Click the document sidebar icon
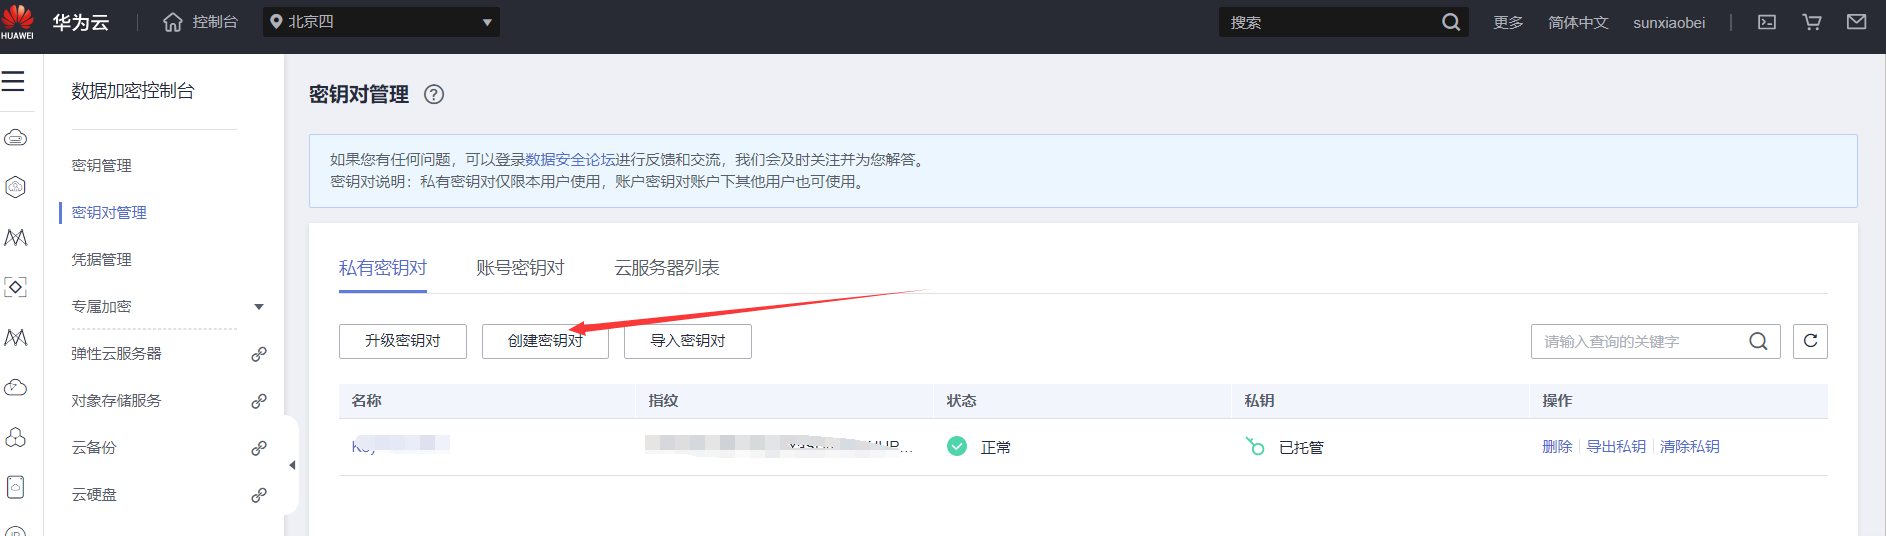 16,487
